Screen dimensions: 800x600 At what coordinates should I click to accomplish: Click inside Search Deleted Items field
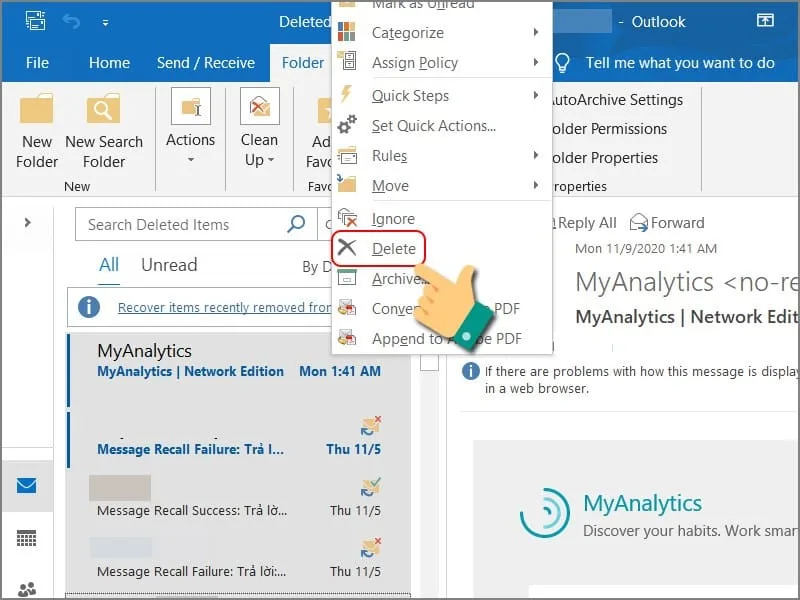[180, 225]
